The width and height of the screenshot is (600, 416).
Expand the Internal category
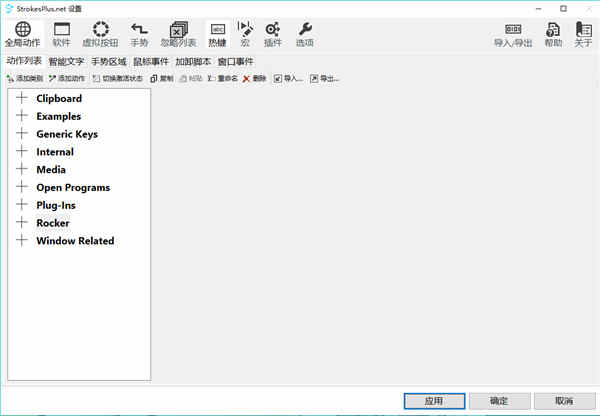22,151
